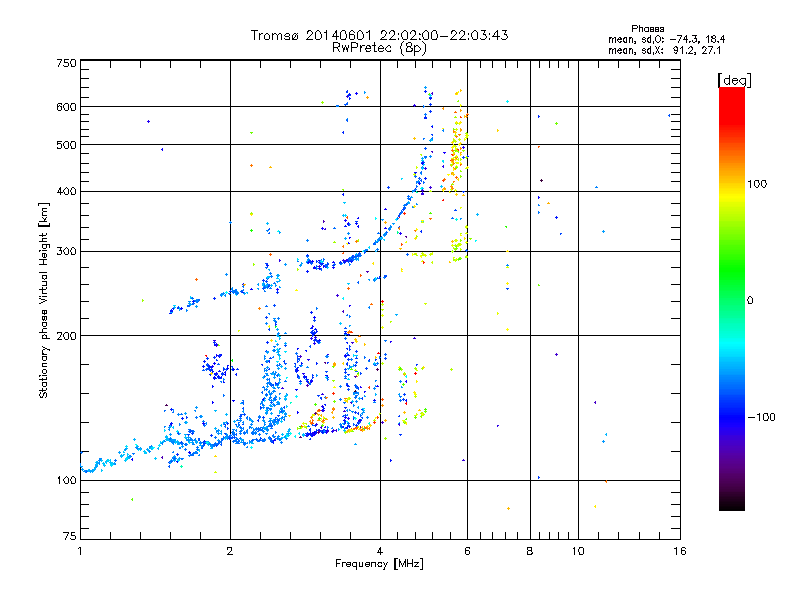Image resolution: width=800 pixels, height=600 pixels.
Task: Select the "Frequency [MHz]" axis title
Action: [x=379, y=564]
